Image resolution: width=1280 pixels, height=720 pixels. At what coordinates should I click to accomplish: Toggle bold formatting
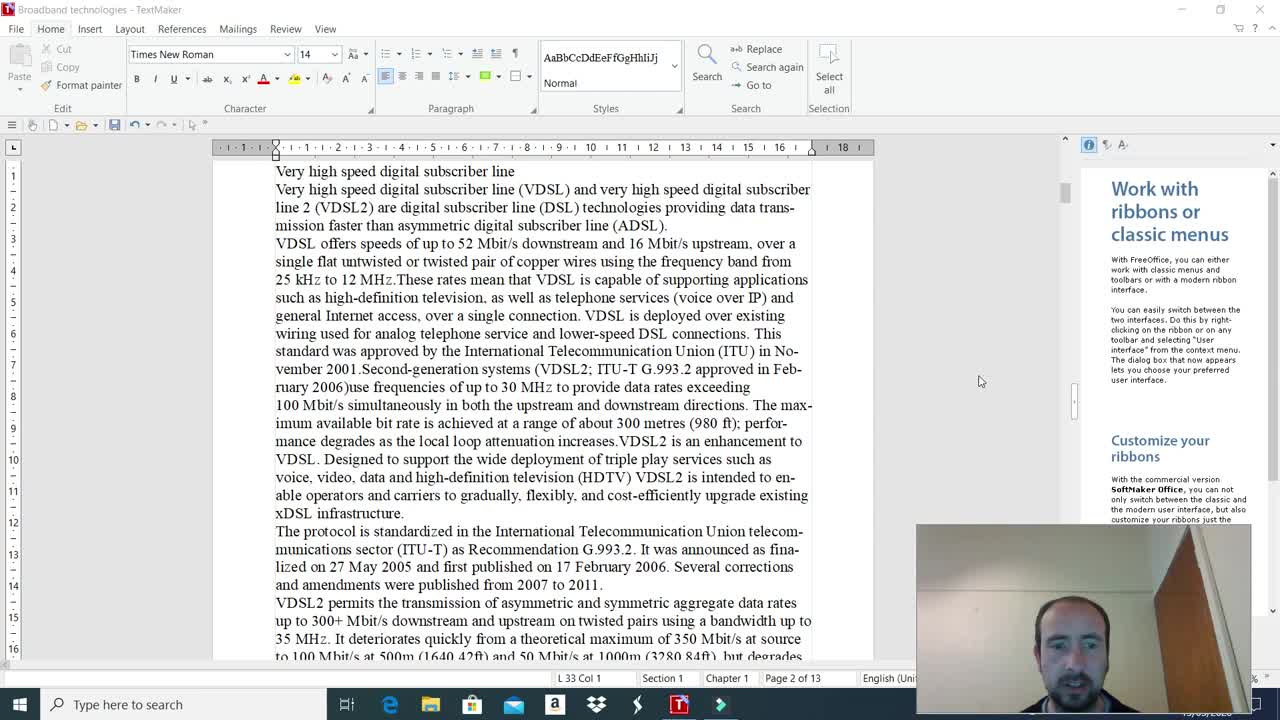pyautogui.click(x=137, y=79)
